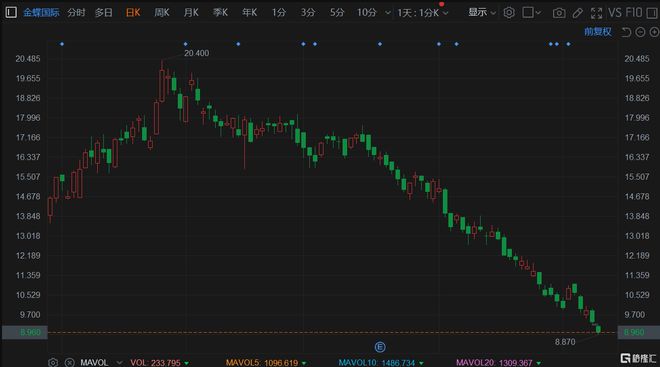Click left axis current price tag 8.960
The width and height of the screenshot is (660, 367).
[x=24, y=332]
